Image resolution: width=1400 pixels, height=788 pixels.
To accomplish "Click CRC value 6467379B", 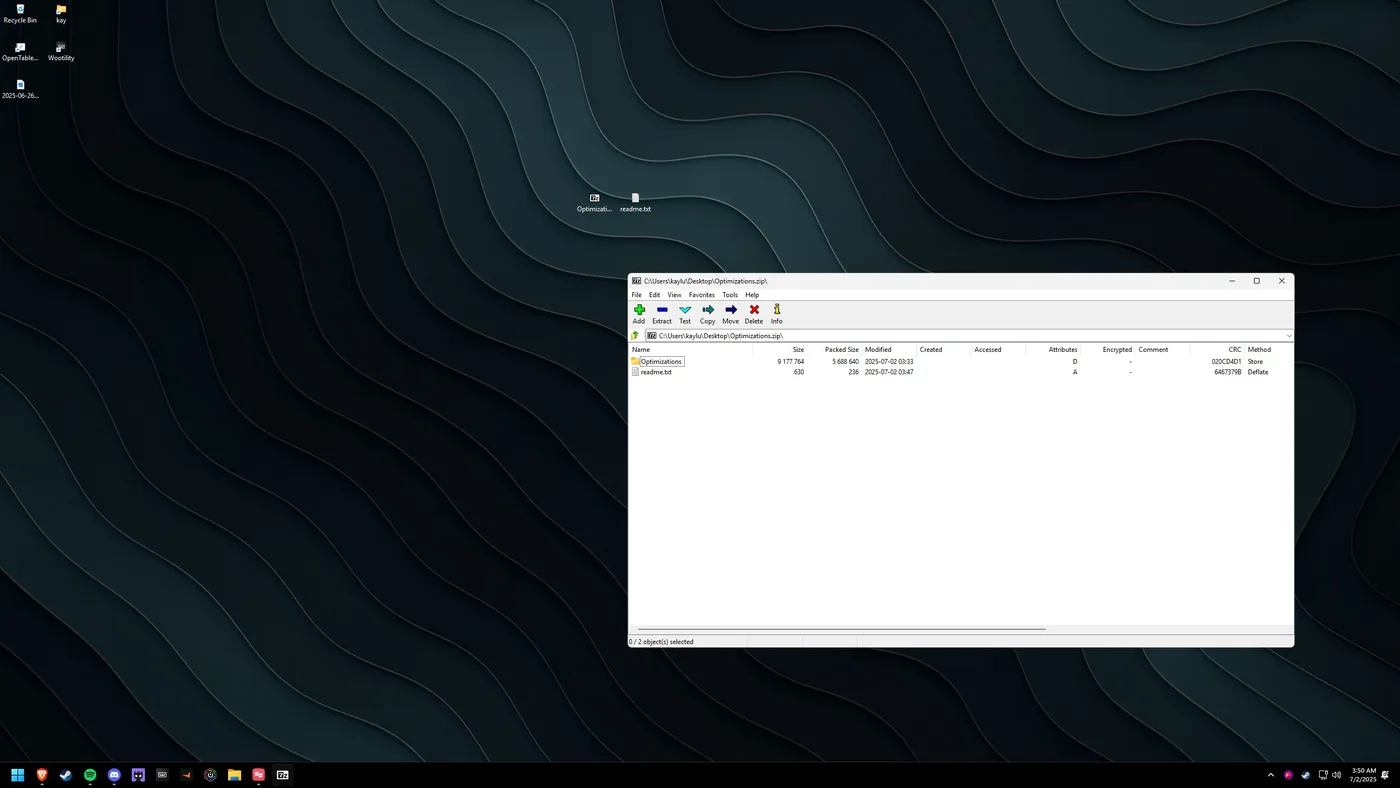I will tap(1228, 372).
